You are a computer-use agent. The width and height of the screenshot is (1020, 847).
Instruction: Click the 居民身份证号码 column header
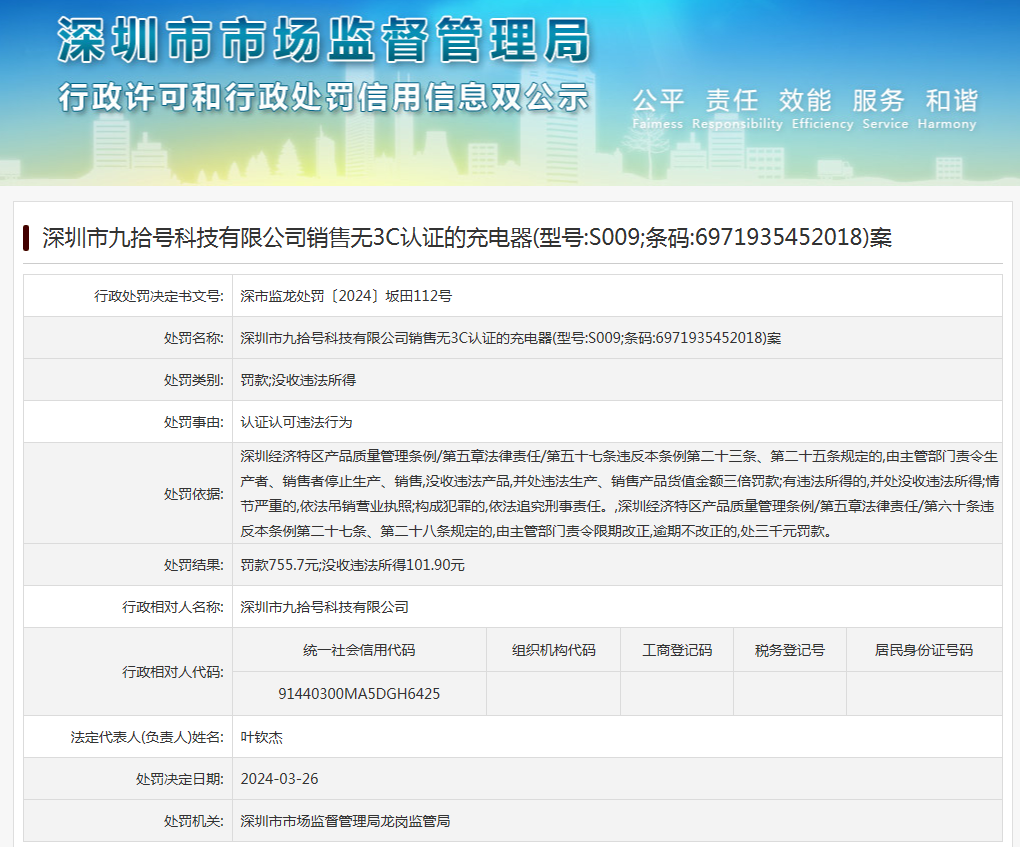click(924, 650)
